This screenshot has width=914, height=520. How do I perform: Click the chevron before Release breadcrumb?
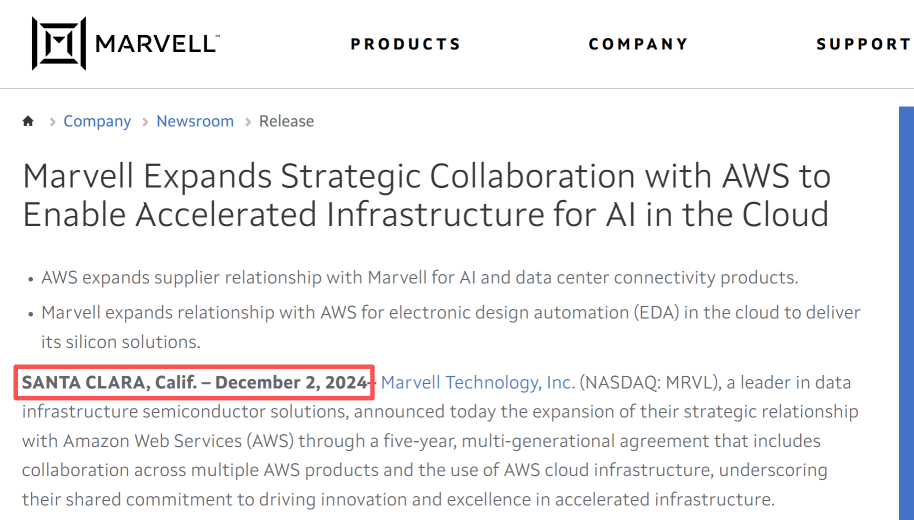pos(248,122)
